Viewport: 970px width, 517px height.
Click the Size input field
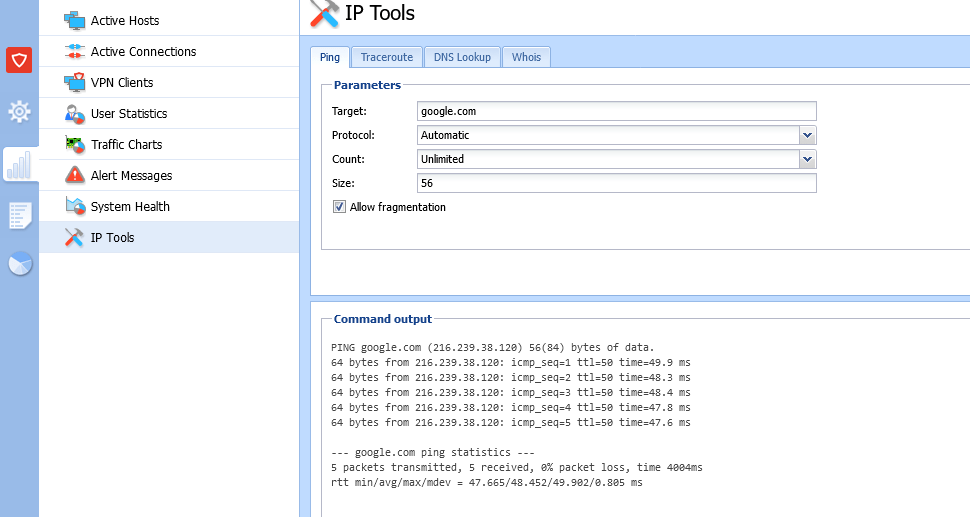[x=616, y=183]
